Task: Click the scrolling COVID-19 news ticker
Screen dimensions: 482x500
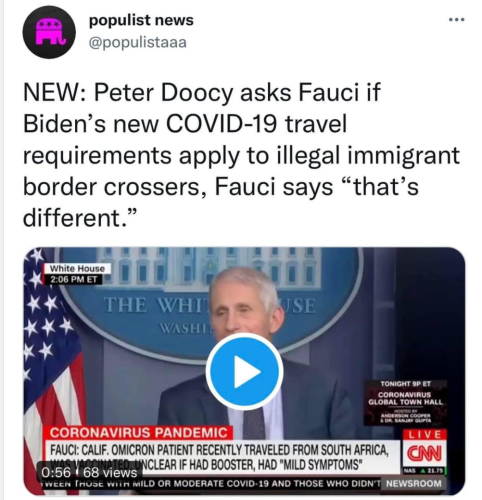Action: [x=212, y=483]
